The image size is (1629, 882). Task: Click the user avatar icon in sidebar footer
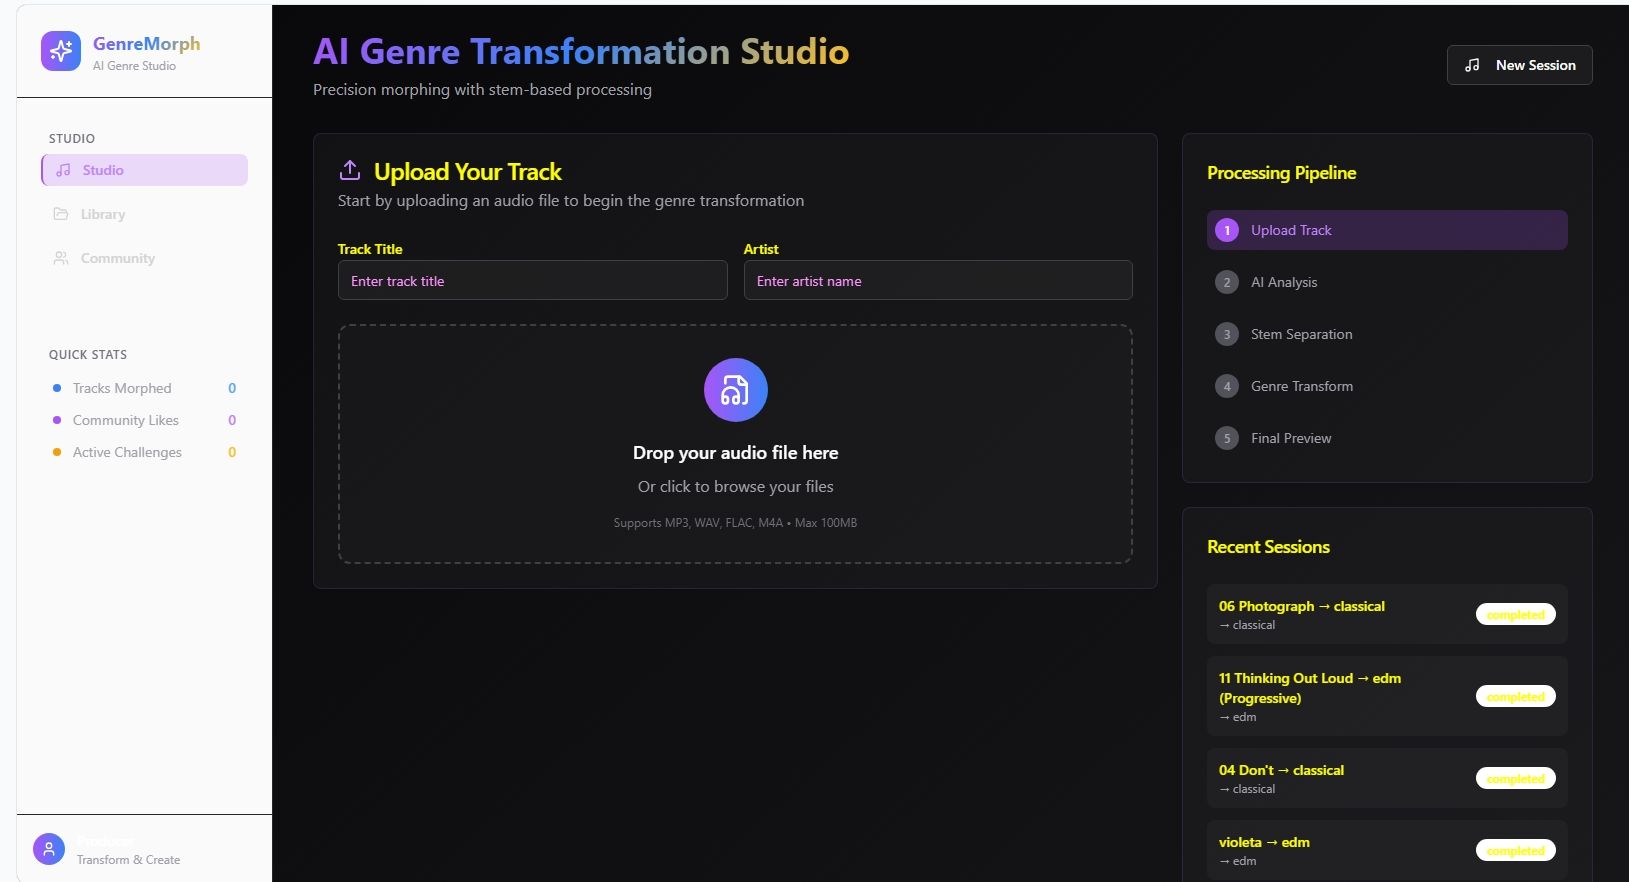pos(49,849)
